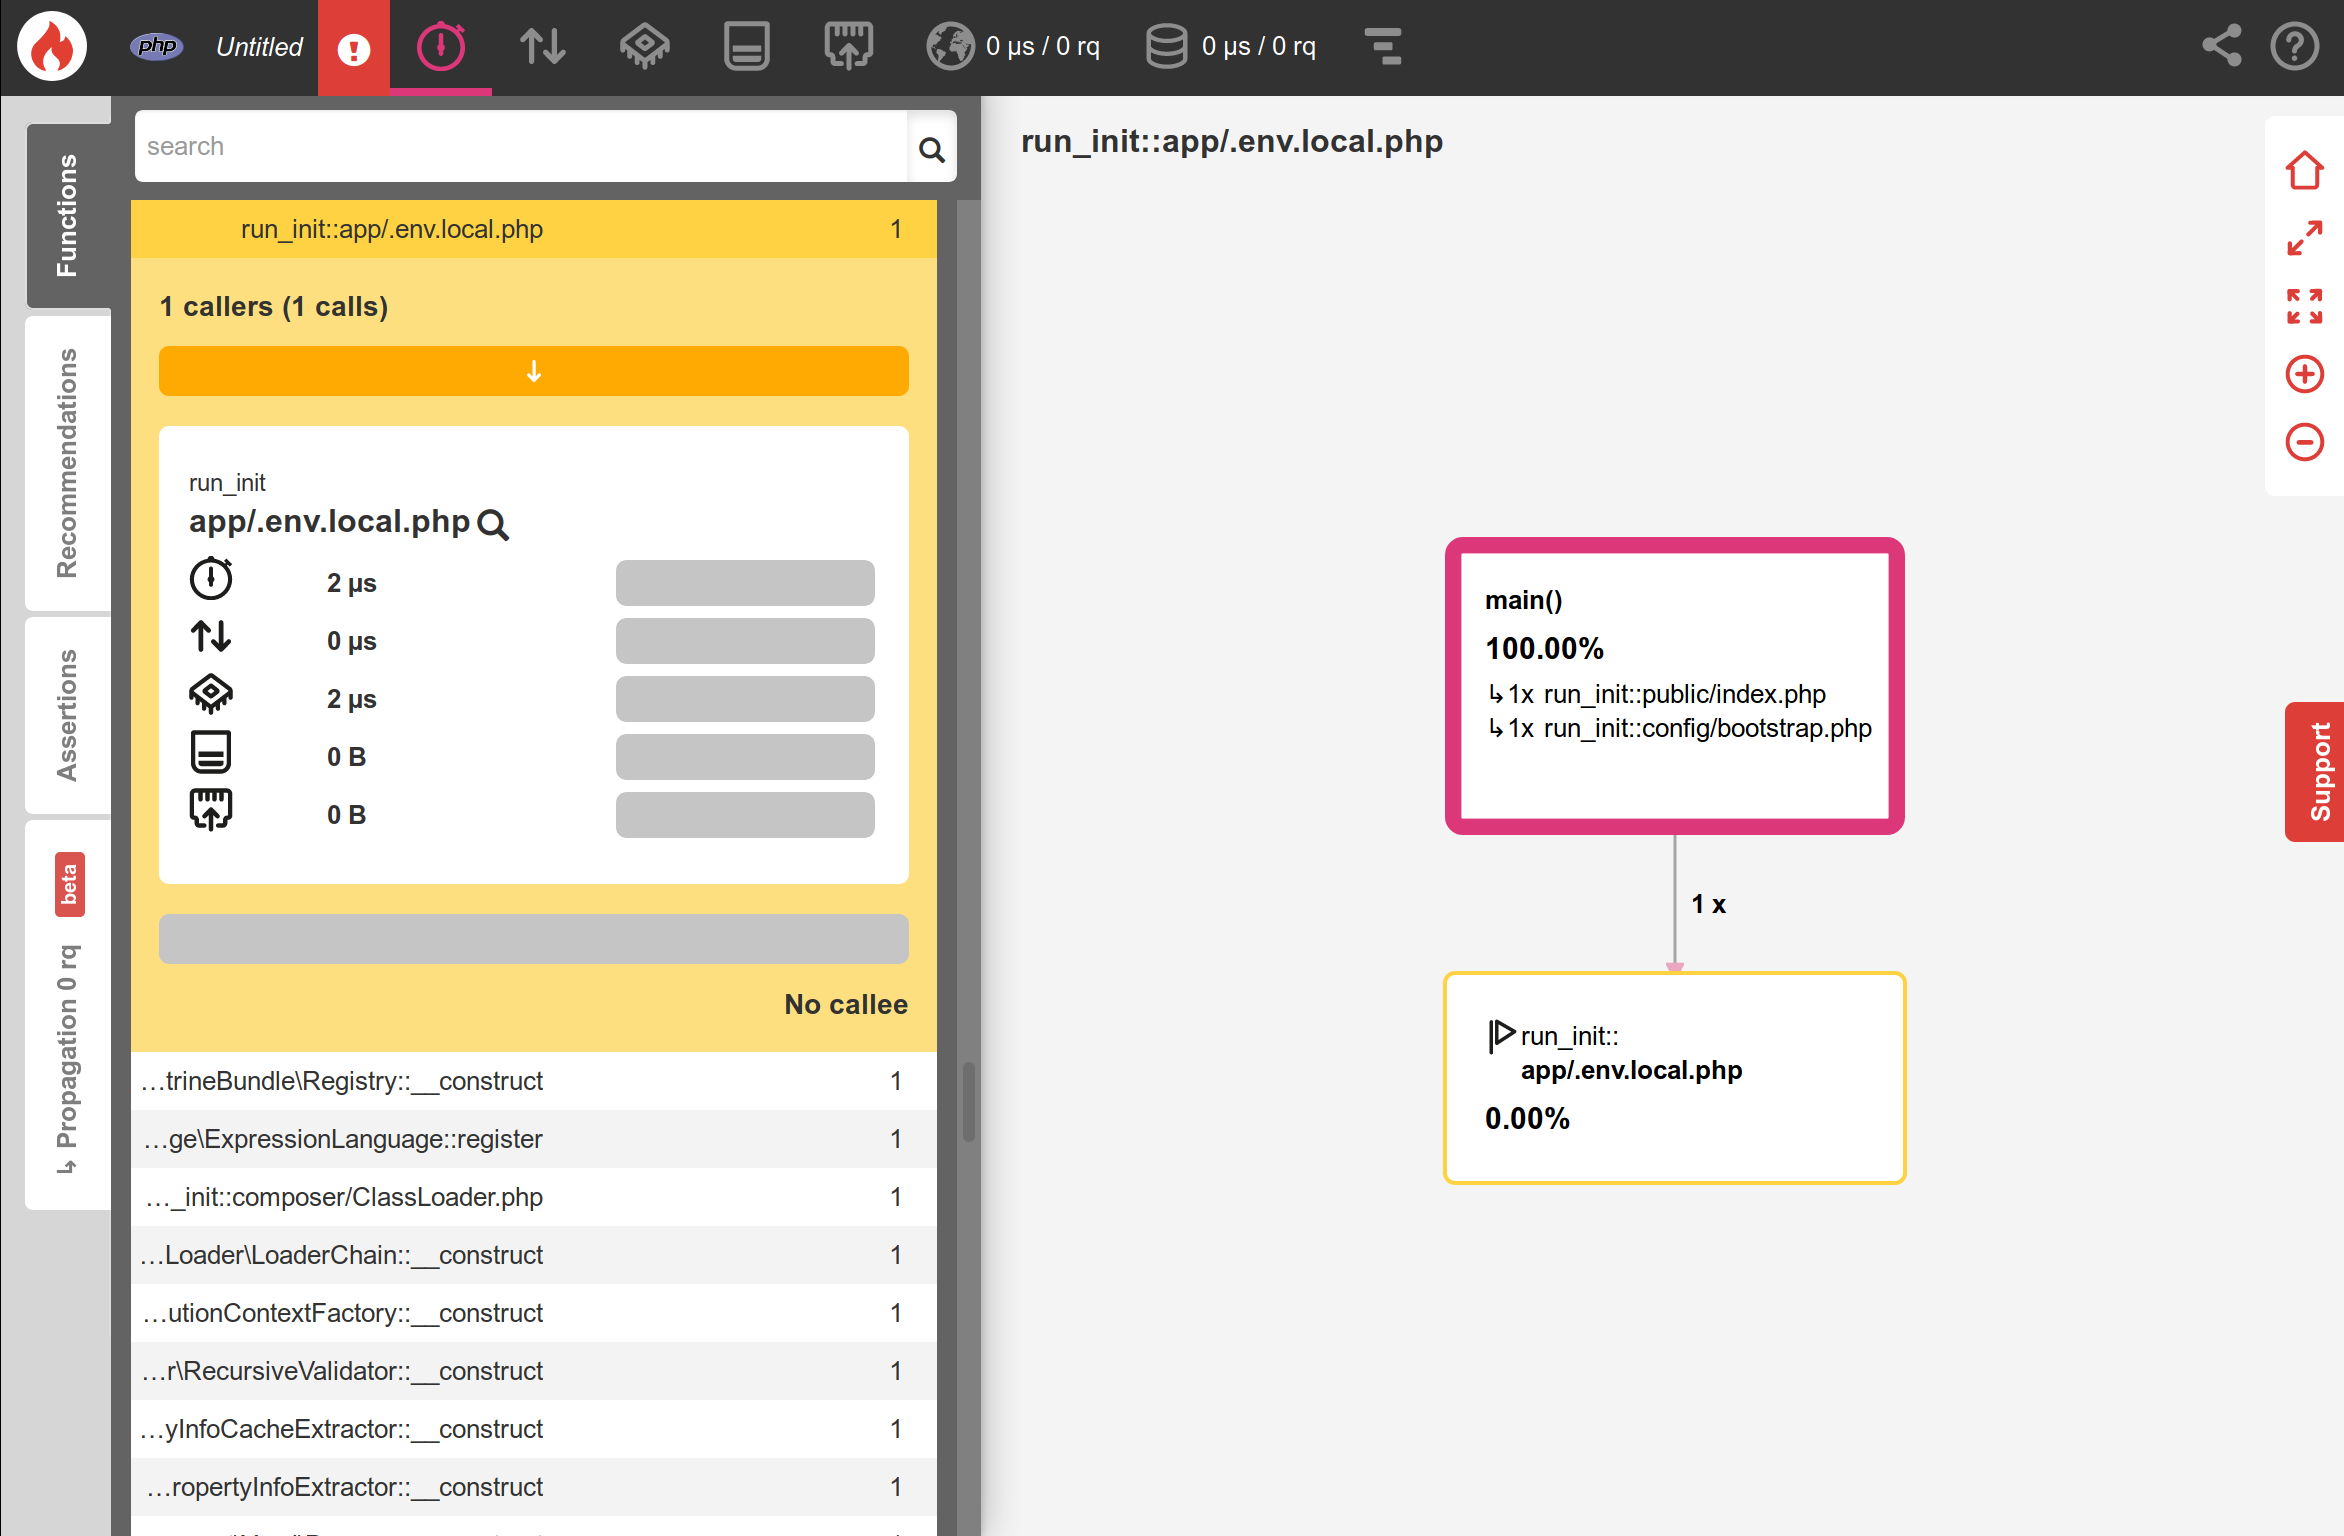The width and height of the screenshot is (2344, 1536).
Task: Click the gray time percentage bar beside 2 µs
Action: coord(745,583)
